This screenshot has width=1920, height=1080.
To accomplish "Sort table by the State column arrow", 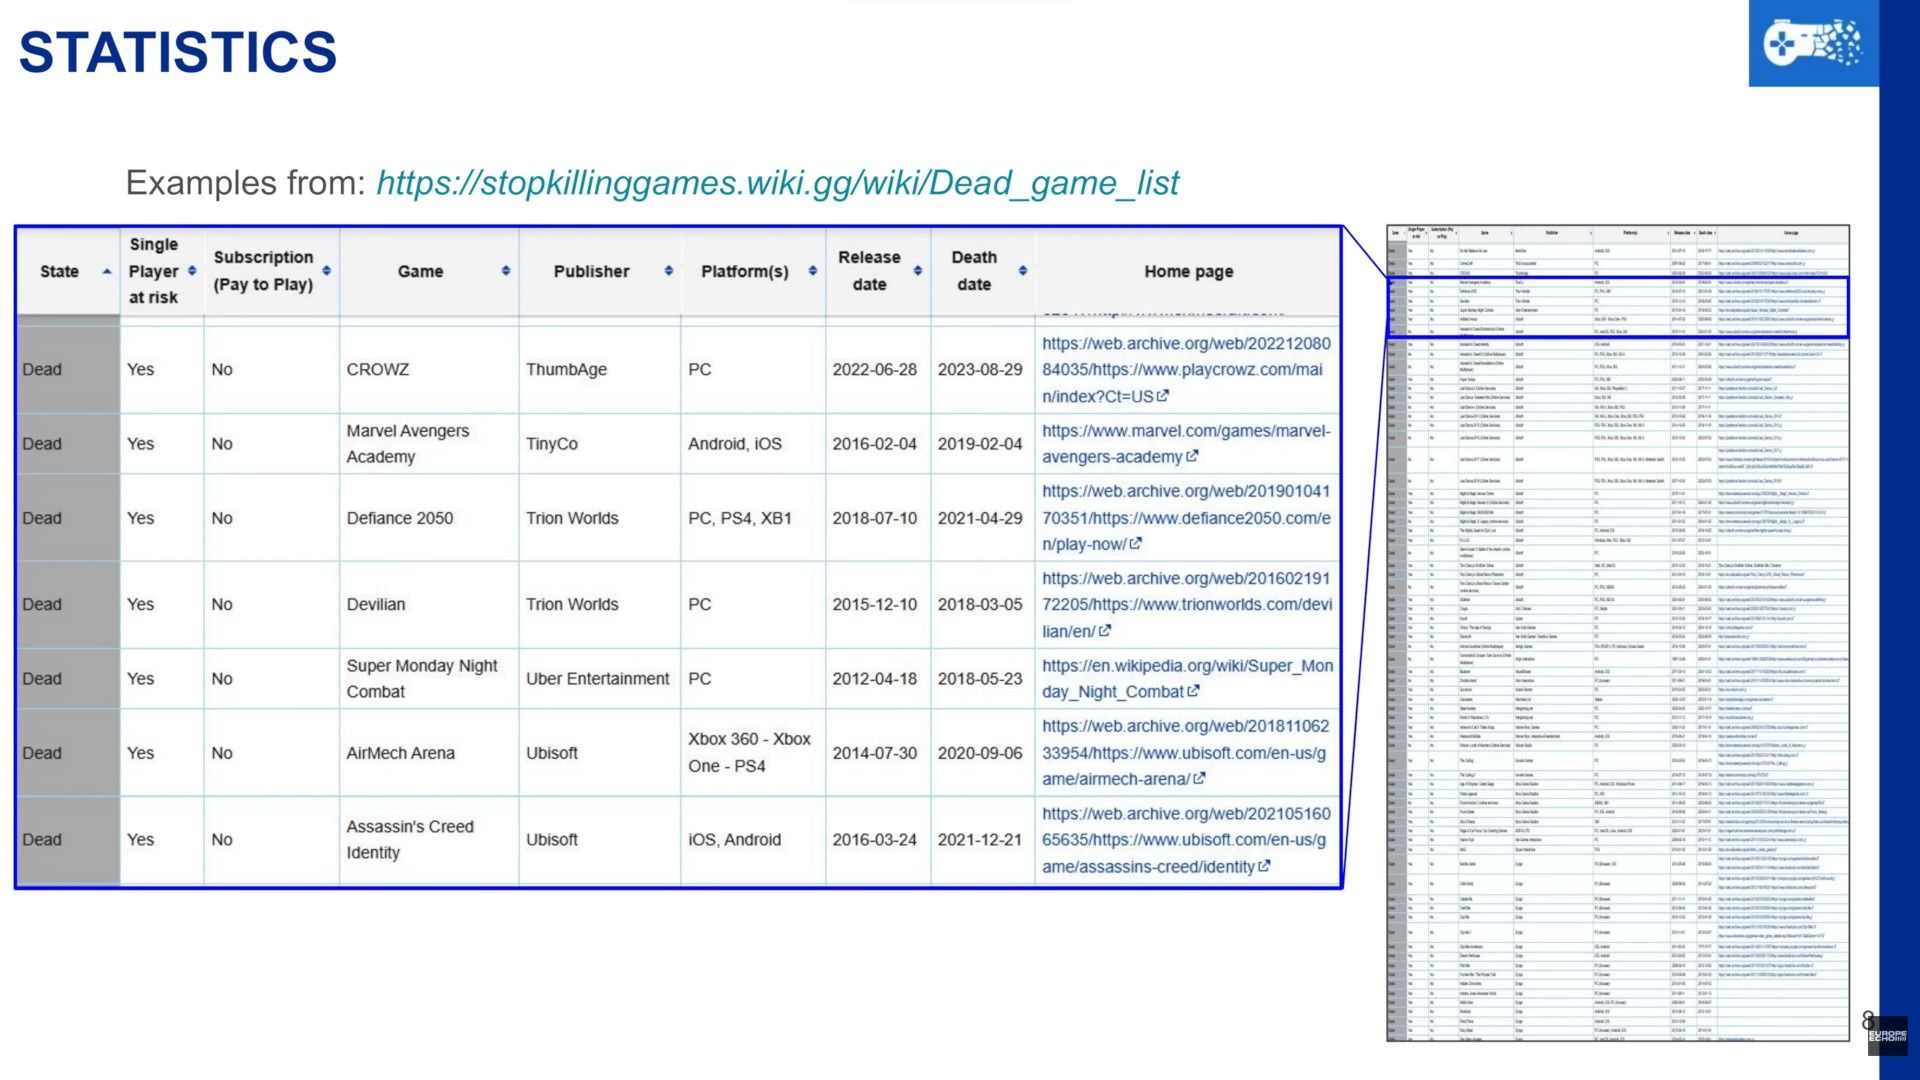I will click(x=107, y=272).
